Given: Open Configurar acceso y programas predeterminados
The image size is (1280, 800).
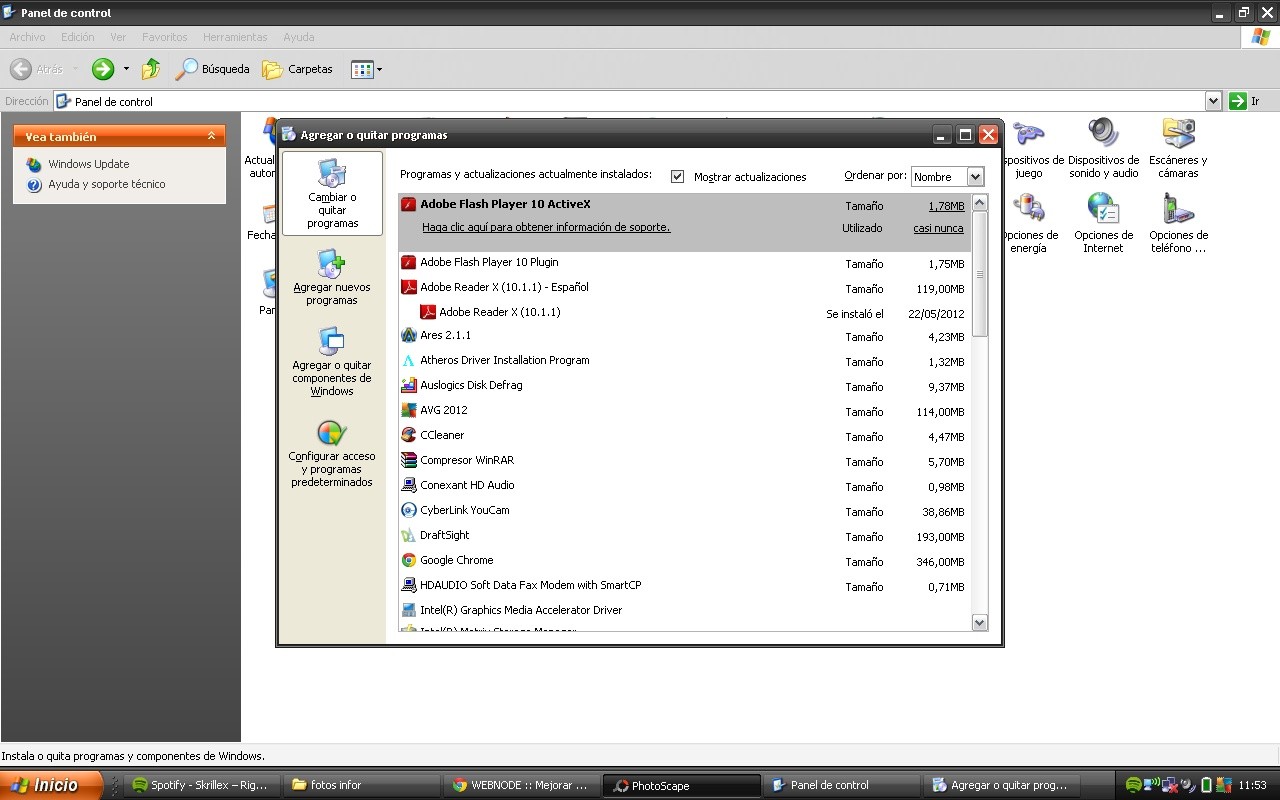Looking at the screenshot, I should 332,453.
